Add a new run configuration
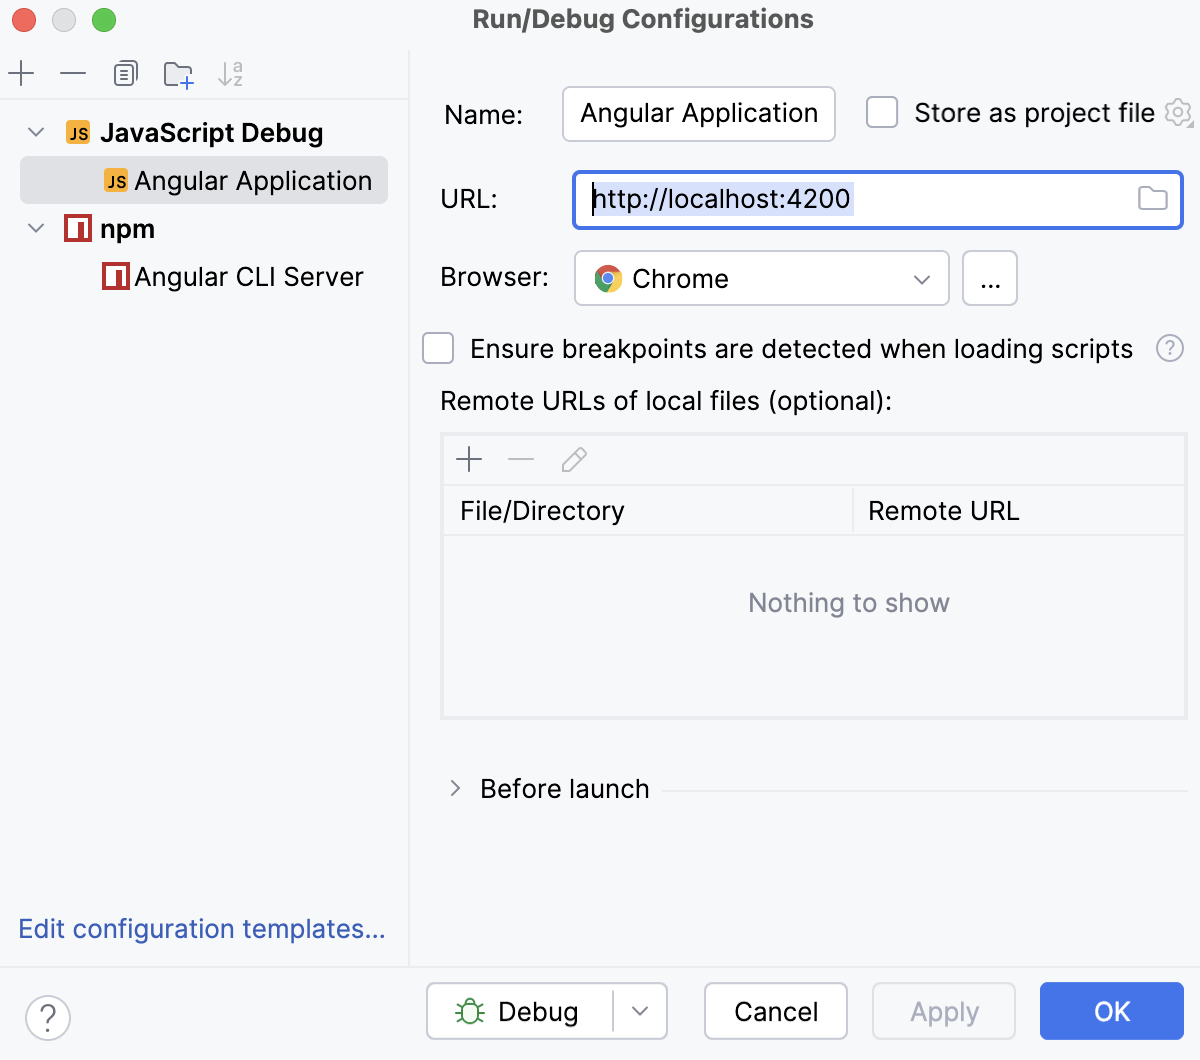This screenshot has height=1060, width=1200. (x=21, y=73)
